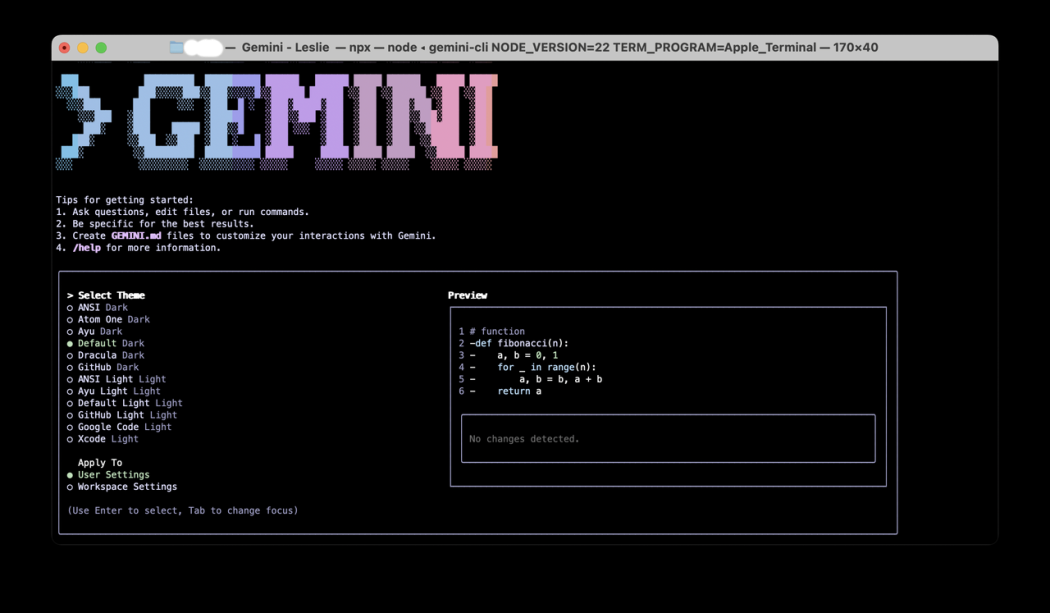Choose the Ayu Light theme
Screen dimensions: 1050x613
118,391
